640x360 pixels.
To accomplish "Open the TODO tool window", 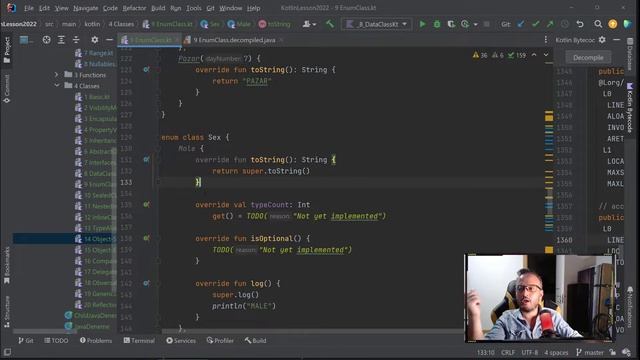I will tap(56, 340).
